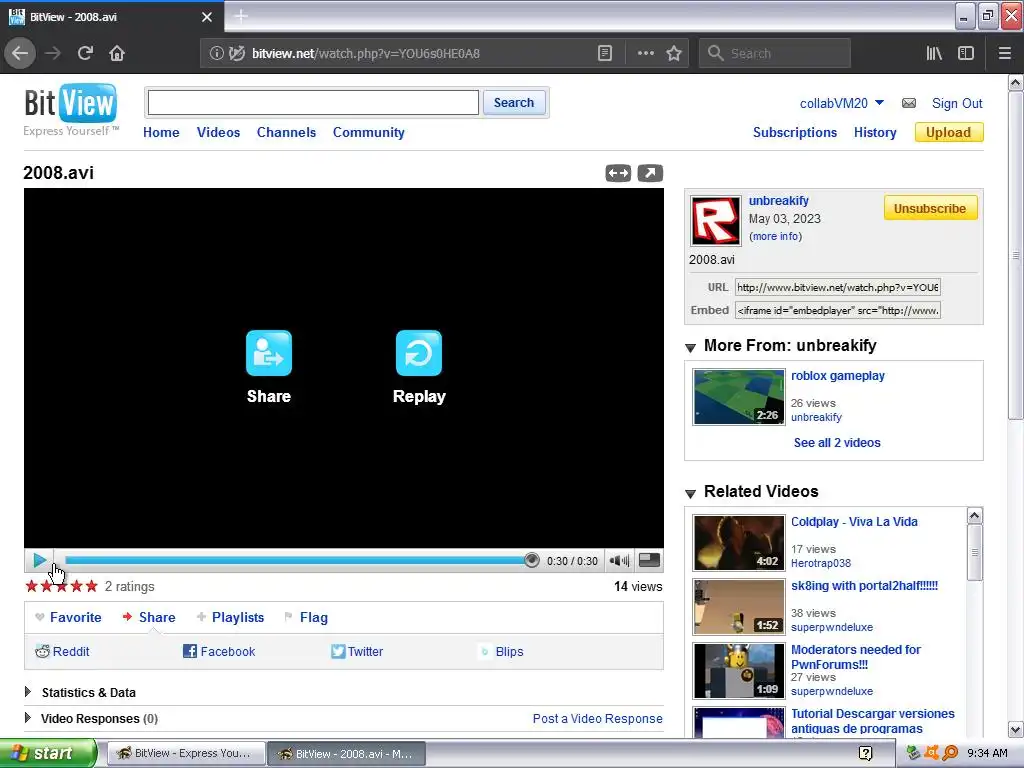Select the Share tab below the video
This screenshot has height=768, width=1024.
[149, 617]
